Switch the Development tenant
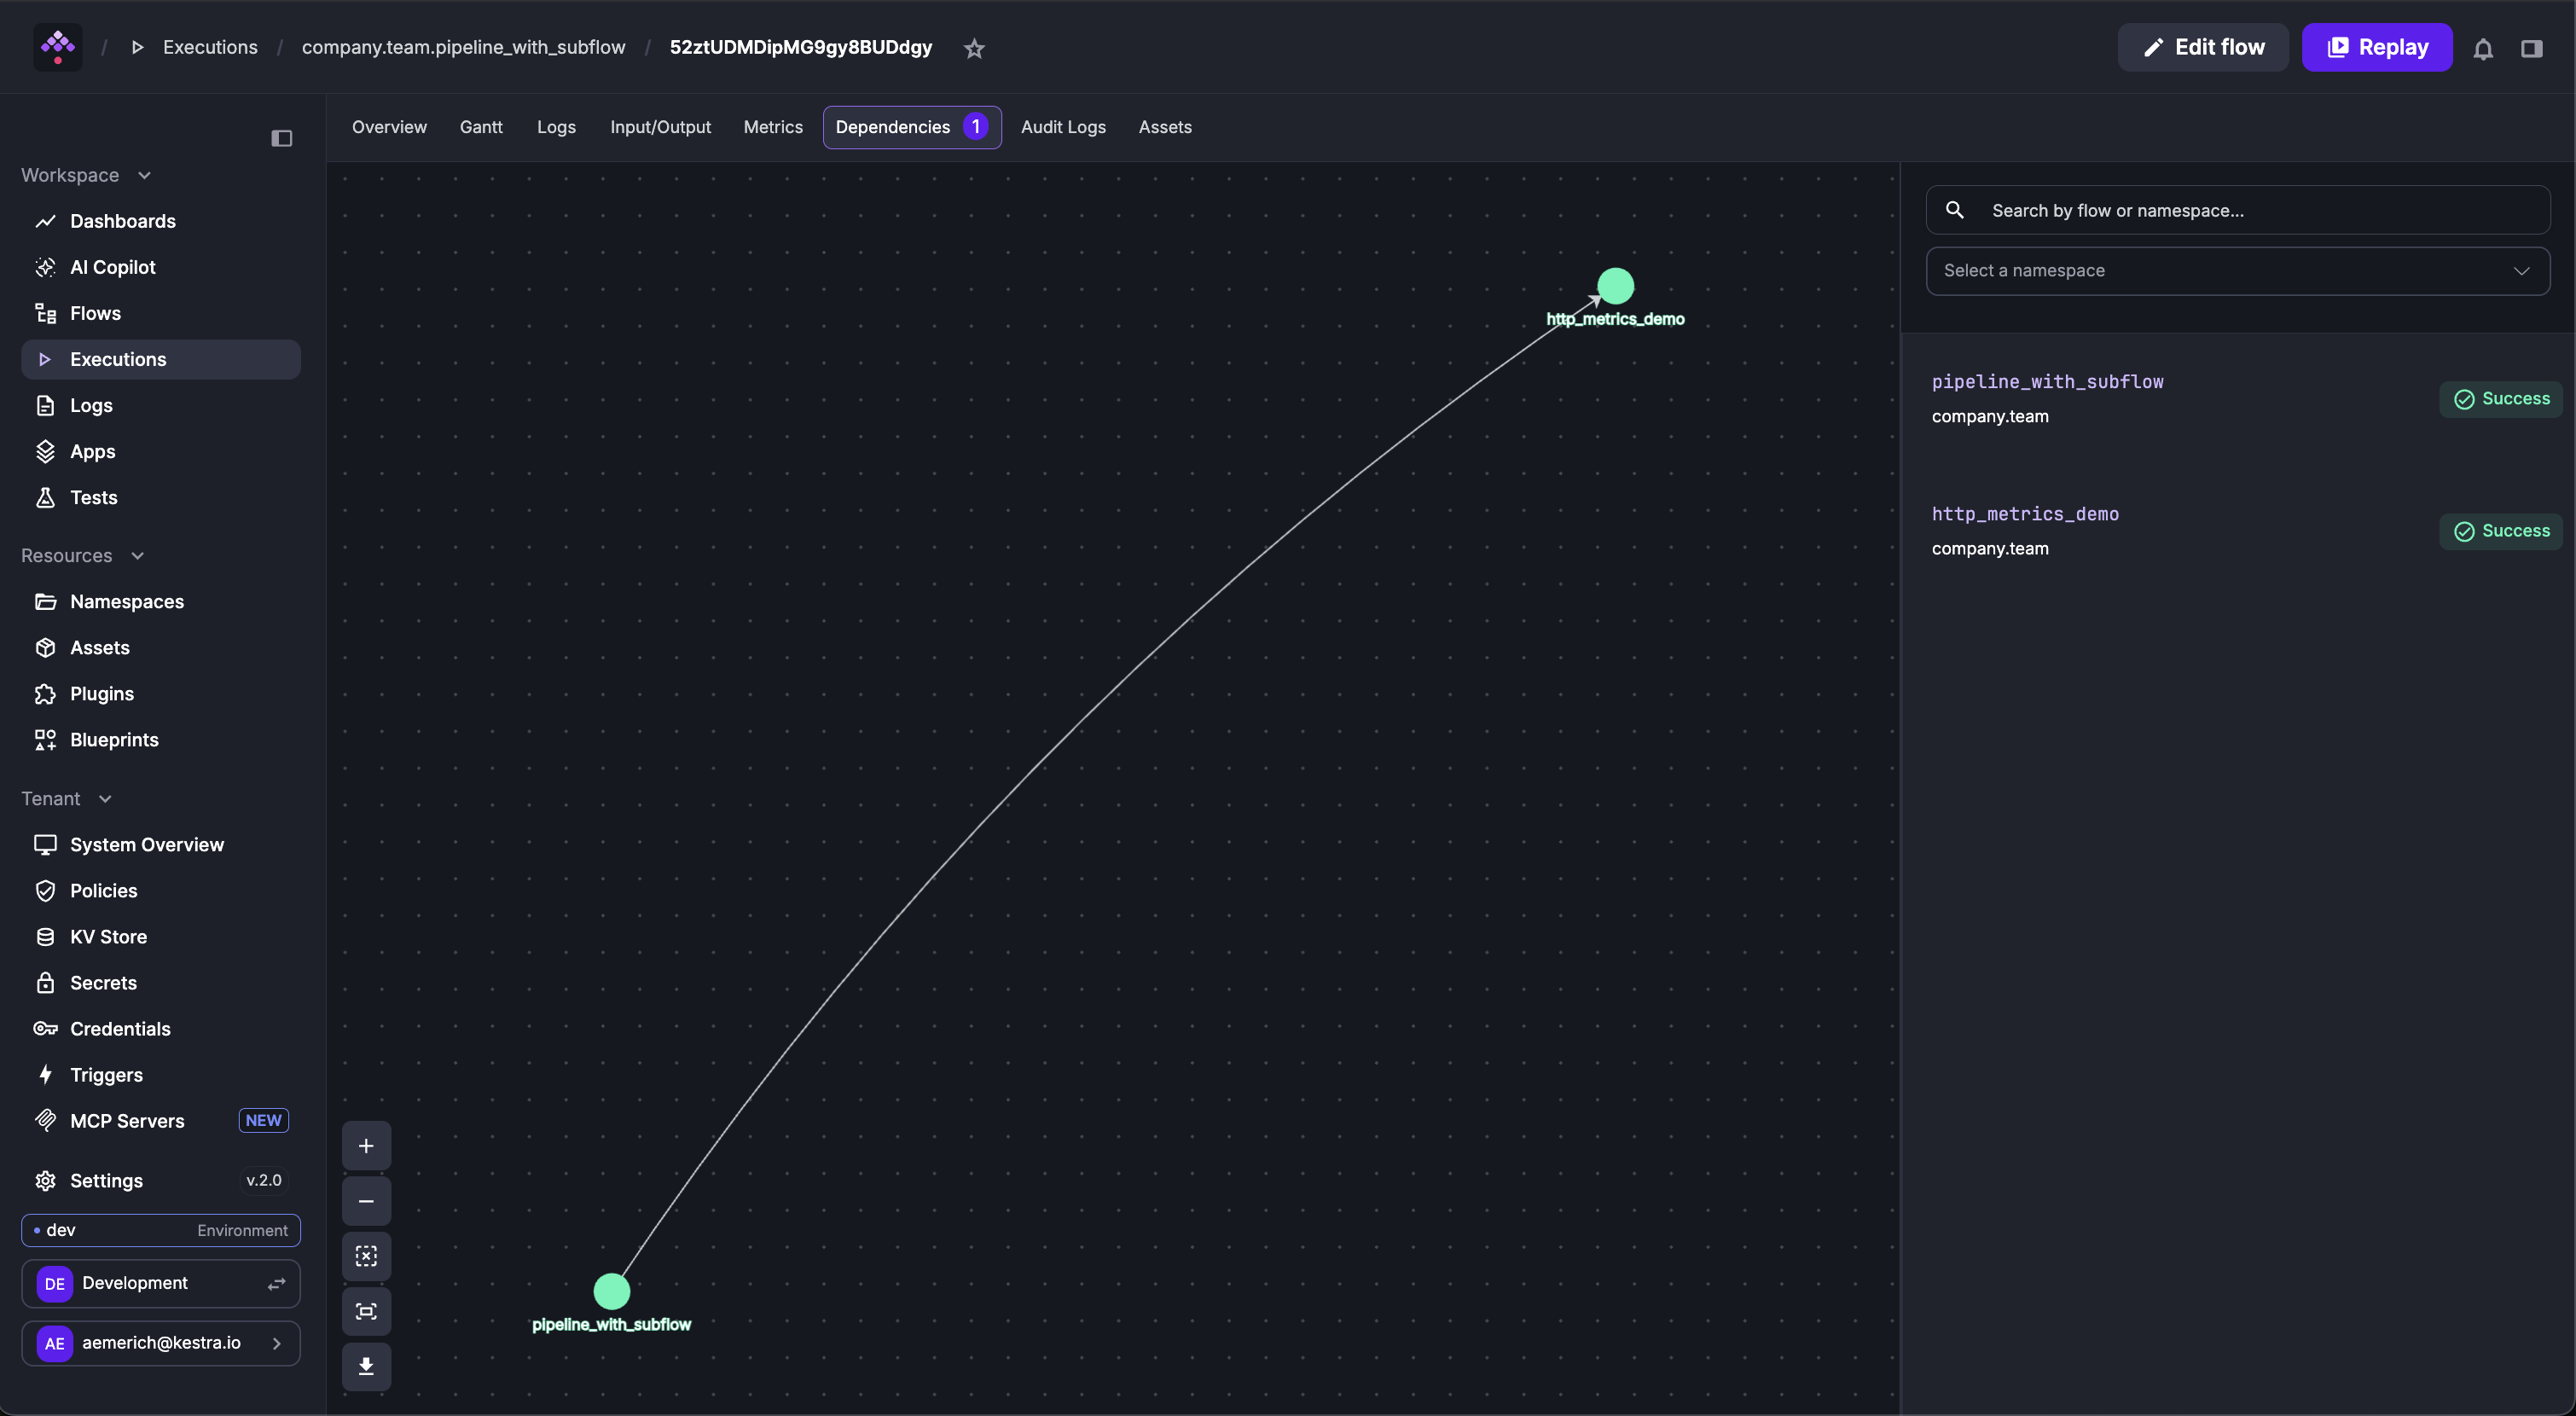Viewport: 2576px width, 1416px height. (x=160, y=1283)
